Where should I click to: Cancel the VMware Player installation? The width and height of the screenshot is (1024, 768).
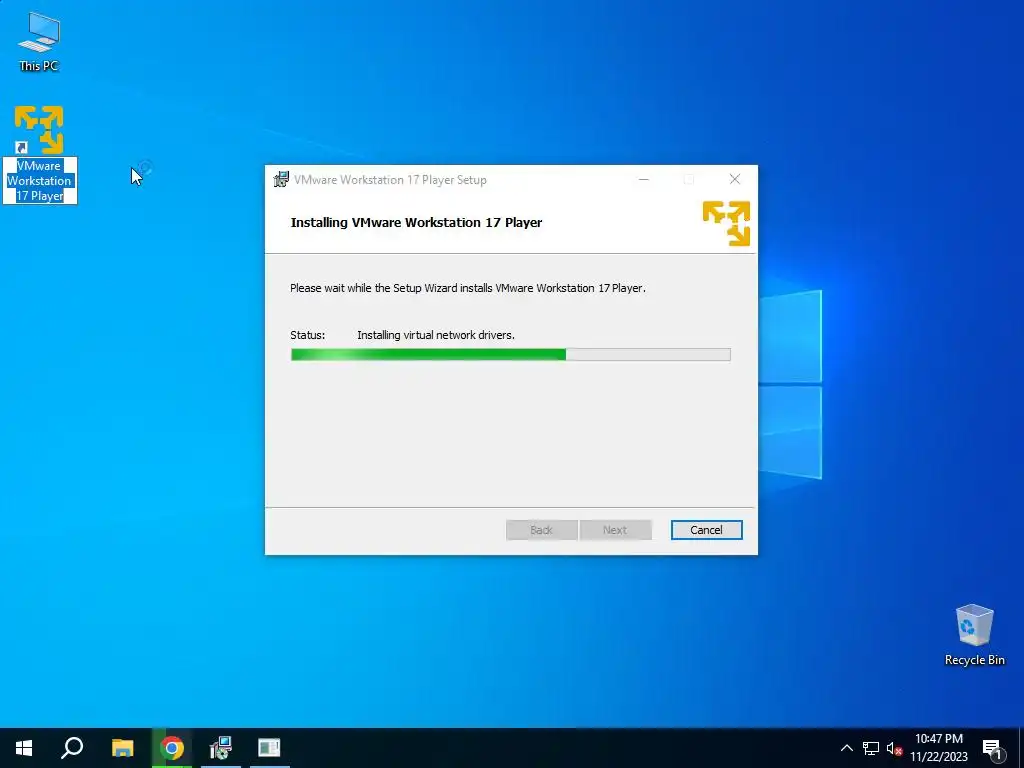coord(706,530)
